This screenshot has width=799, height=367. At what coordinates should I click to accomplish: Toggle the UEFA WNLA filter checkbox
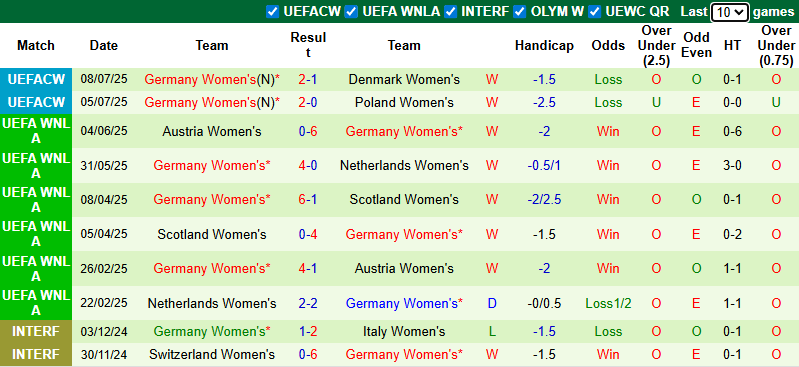click(351, 12)
